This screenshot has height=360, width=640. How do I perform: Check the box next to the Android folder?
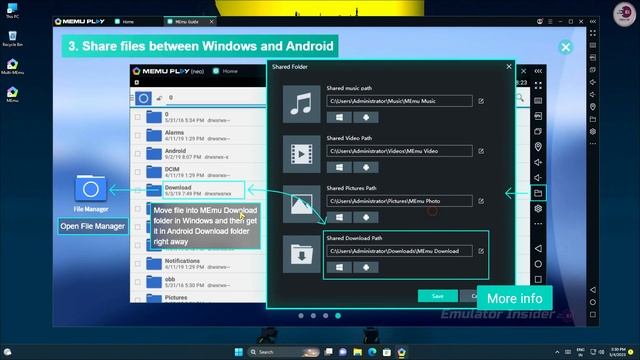coord(138,154)
